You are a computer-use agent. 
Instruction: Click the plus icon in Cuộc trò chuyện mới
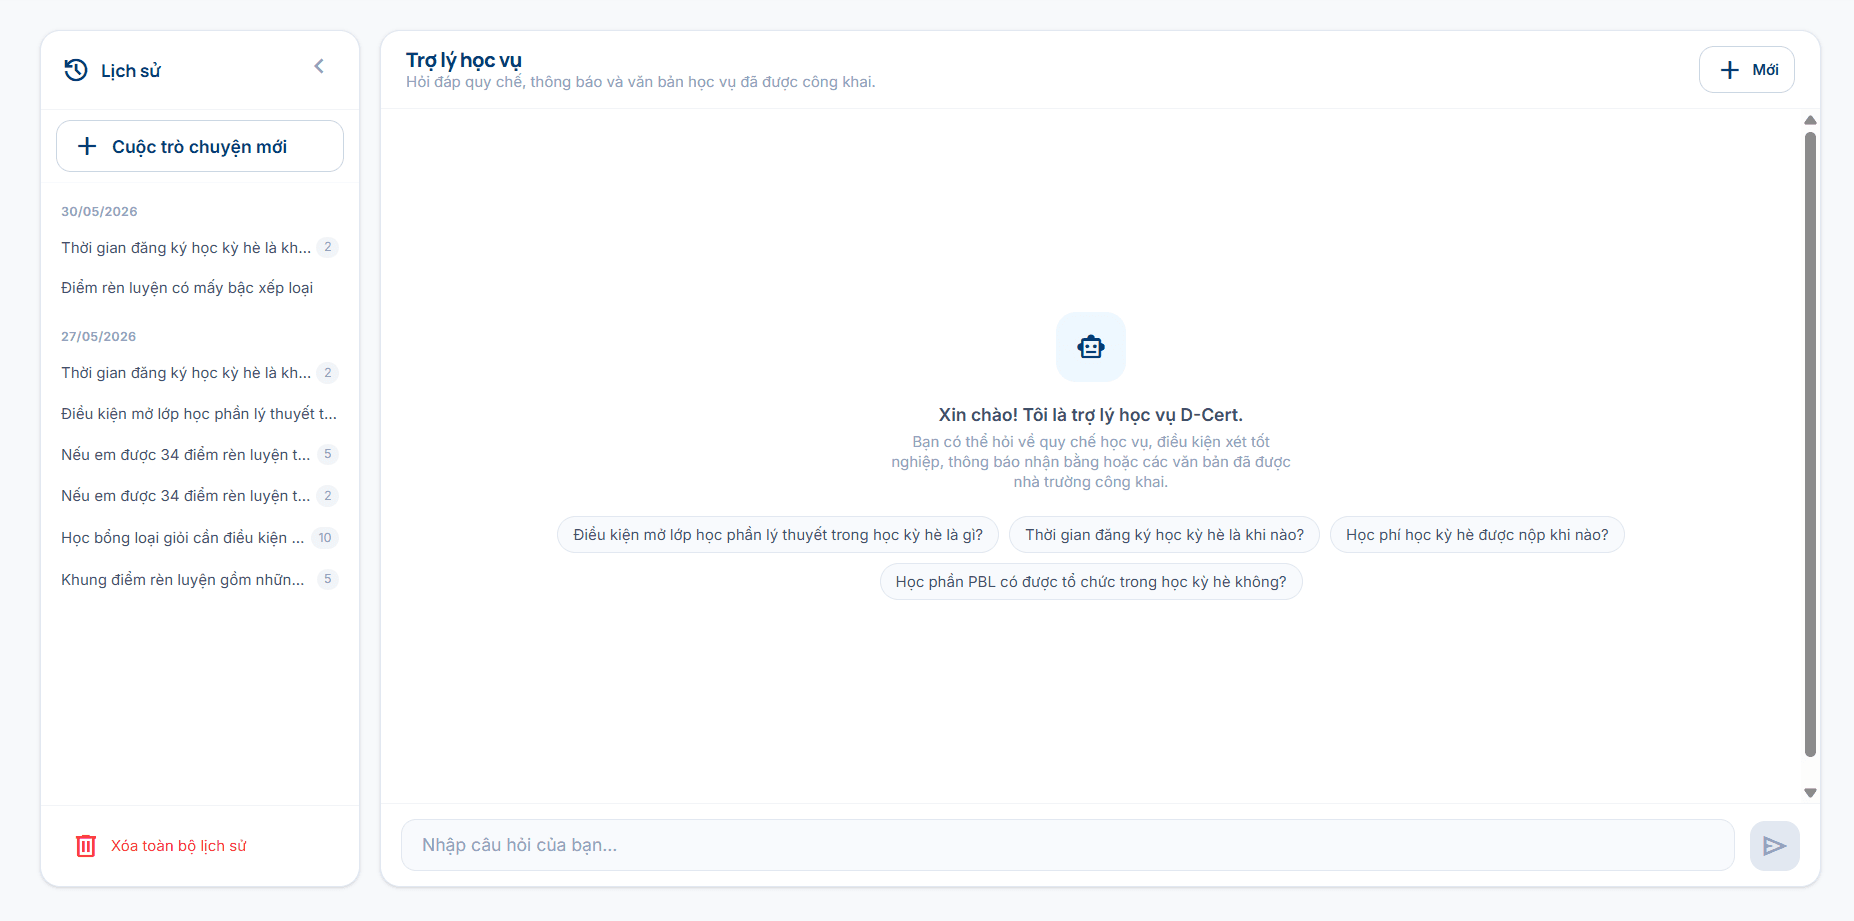click(87, 146)
